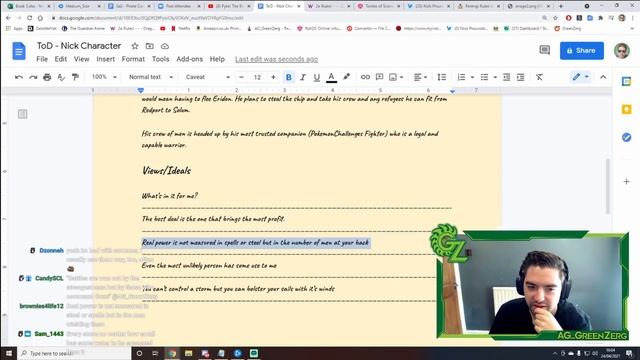640x360 pixels.
Task: Toggle Underline formatting
Action: coord(316,77)
